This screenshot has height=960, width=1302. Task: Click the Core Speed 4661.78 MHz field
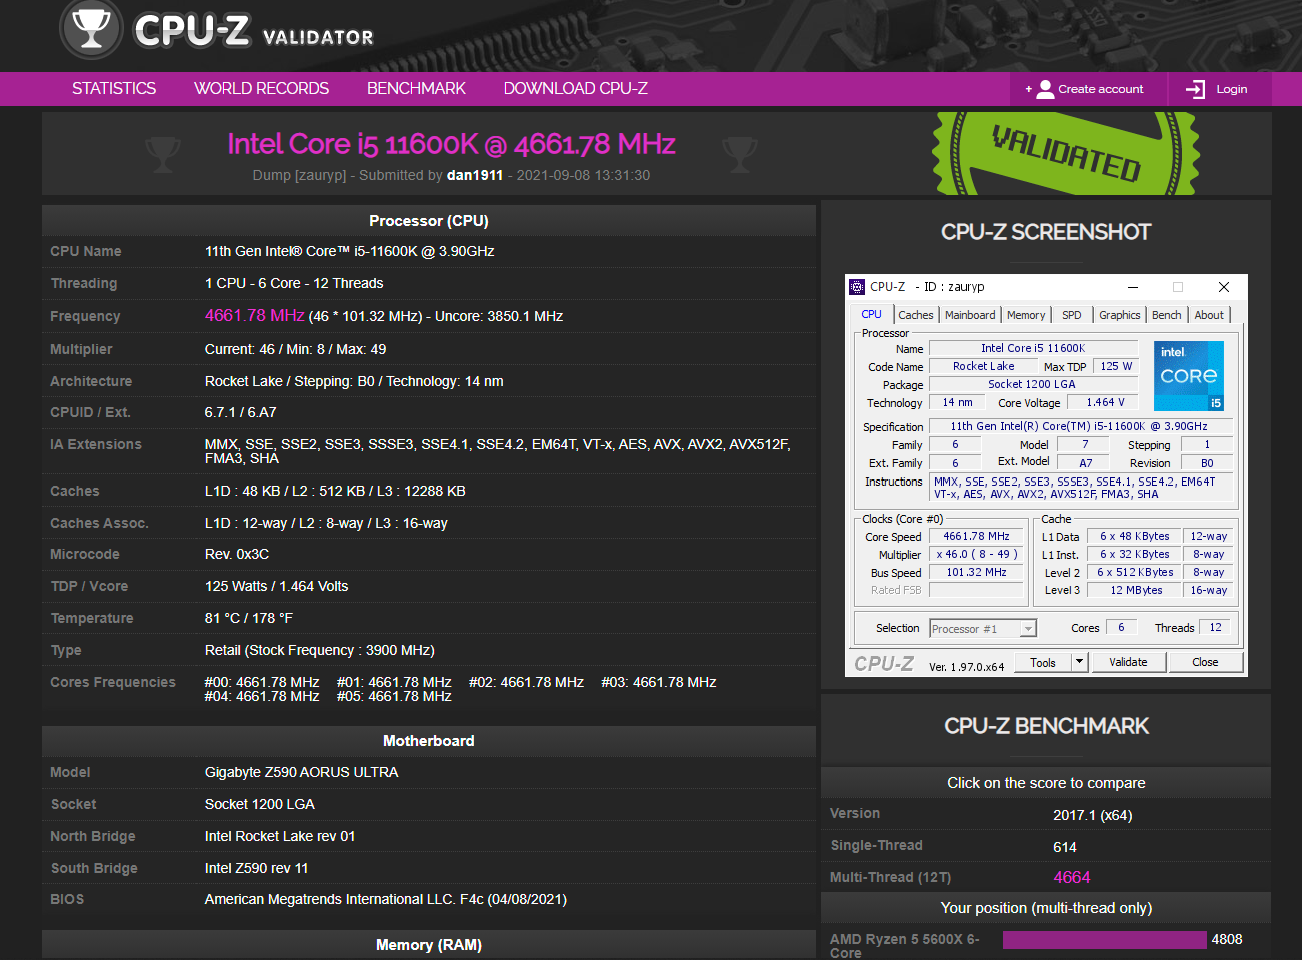click(x=976, y=537)
